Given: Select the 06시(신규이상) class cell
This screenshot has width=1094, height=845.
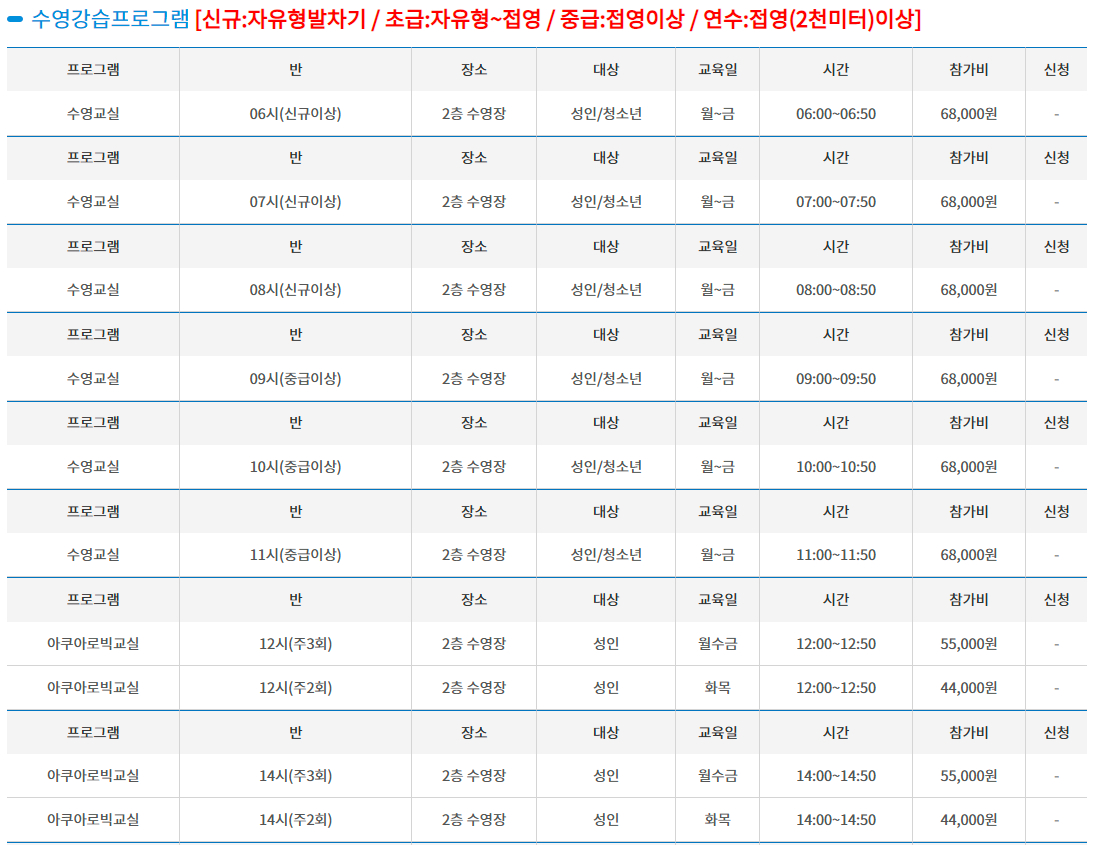Looking at the screenshot, I should 295,114.
